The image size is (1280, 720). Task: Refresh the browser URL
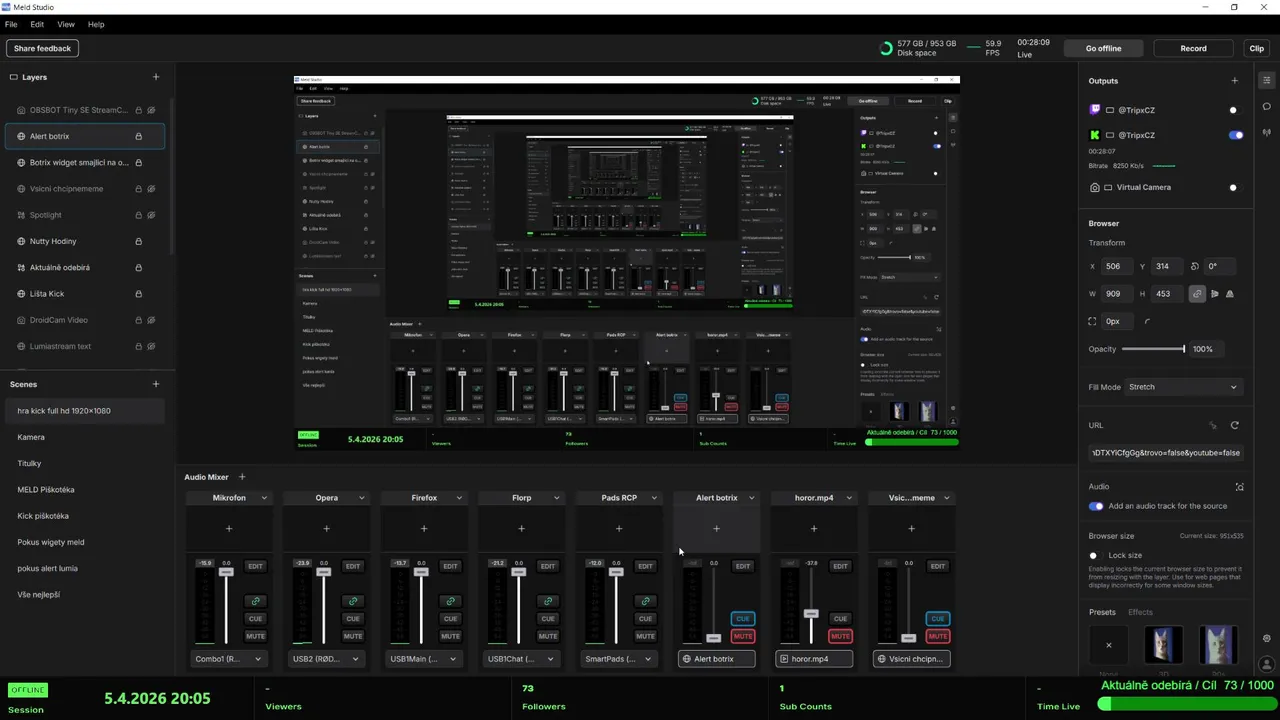click(x=1234, y=425)
